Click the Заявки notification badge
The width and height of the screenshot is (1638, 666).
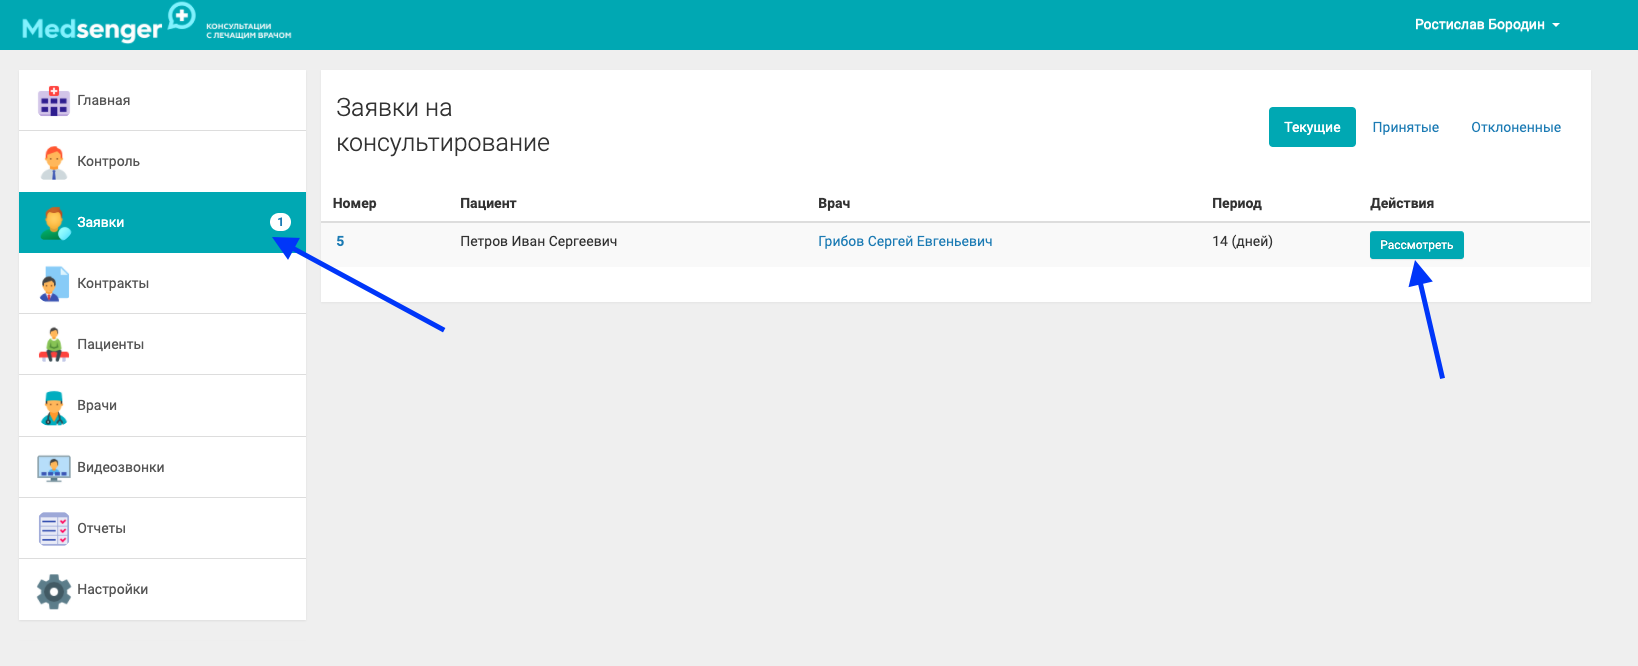point(280,222)
